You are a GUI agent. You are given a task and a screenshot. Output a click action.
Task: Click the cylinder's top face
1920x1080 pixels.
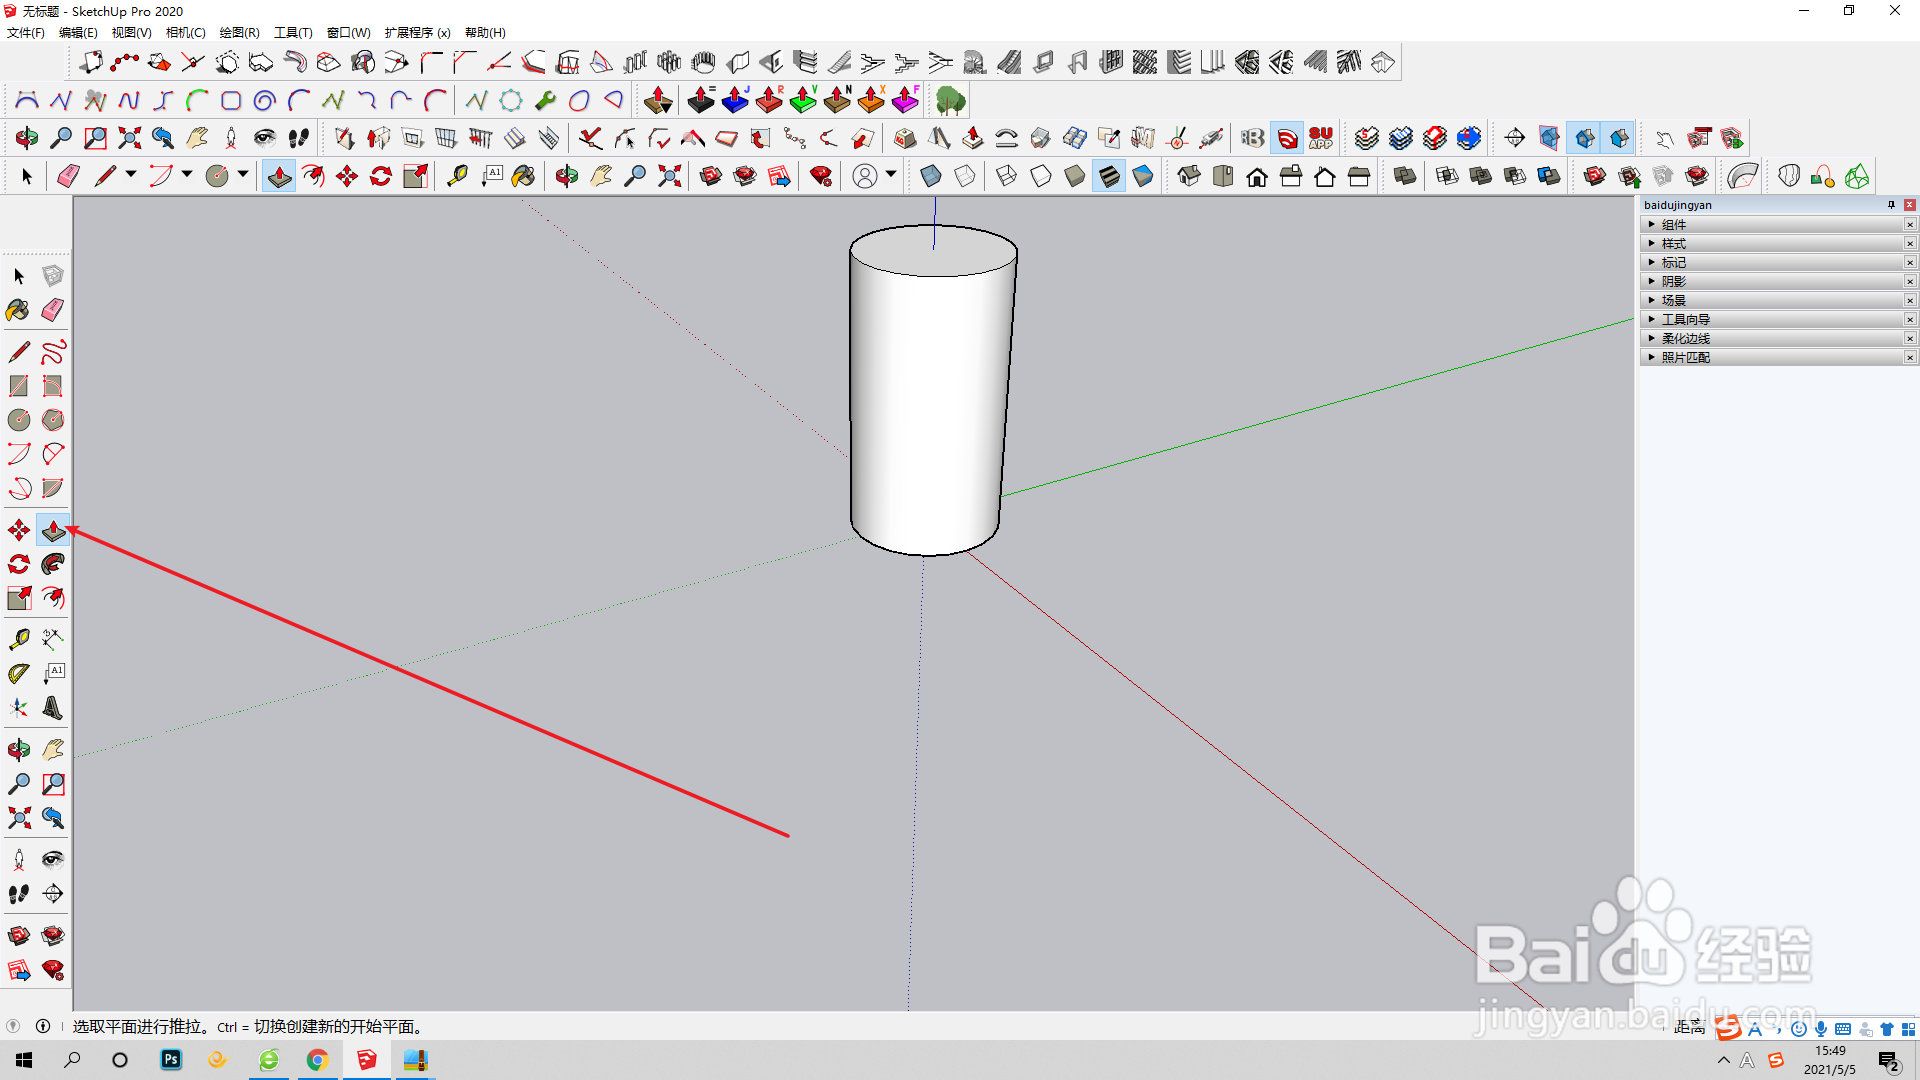(x=933, y=251)
